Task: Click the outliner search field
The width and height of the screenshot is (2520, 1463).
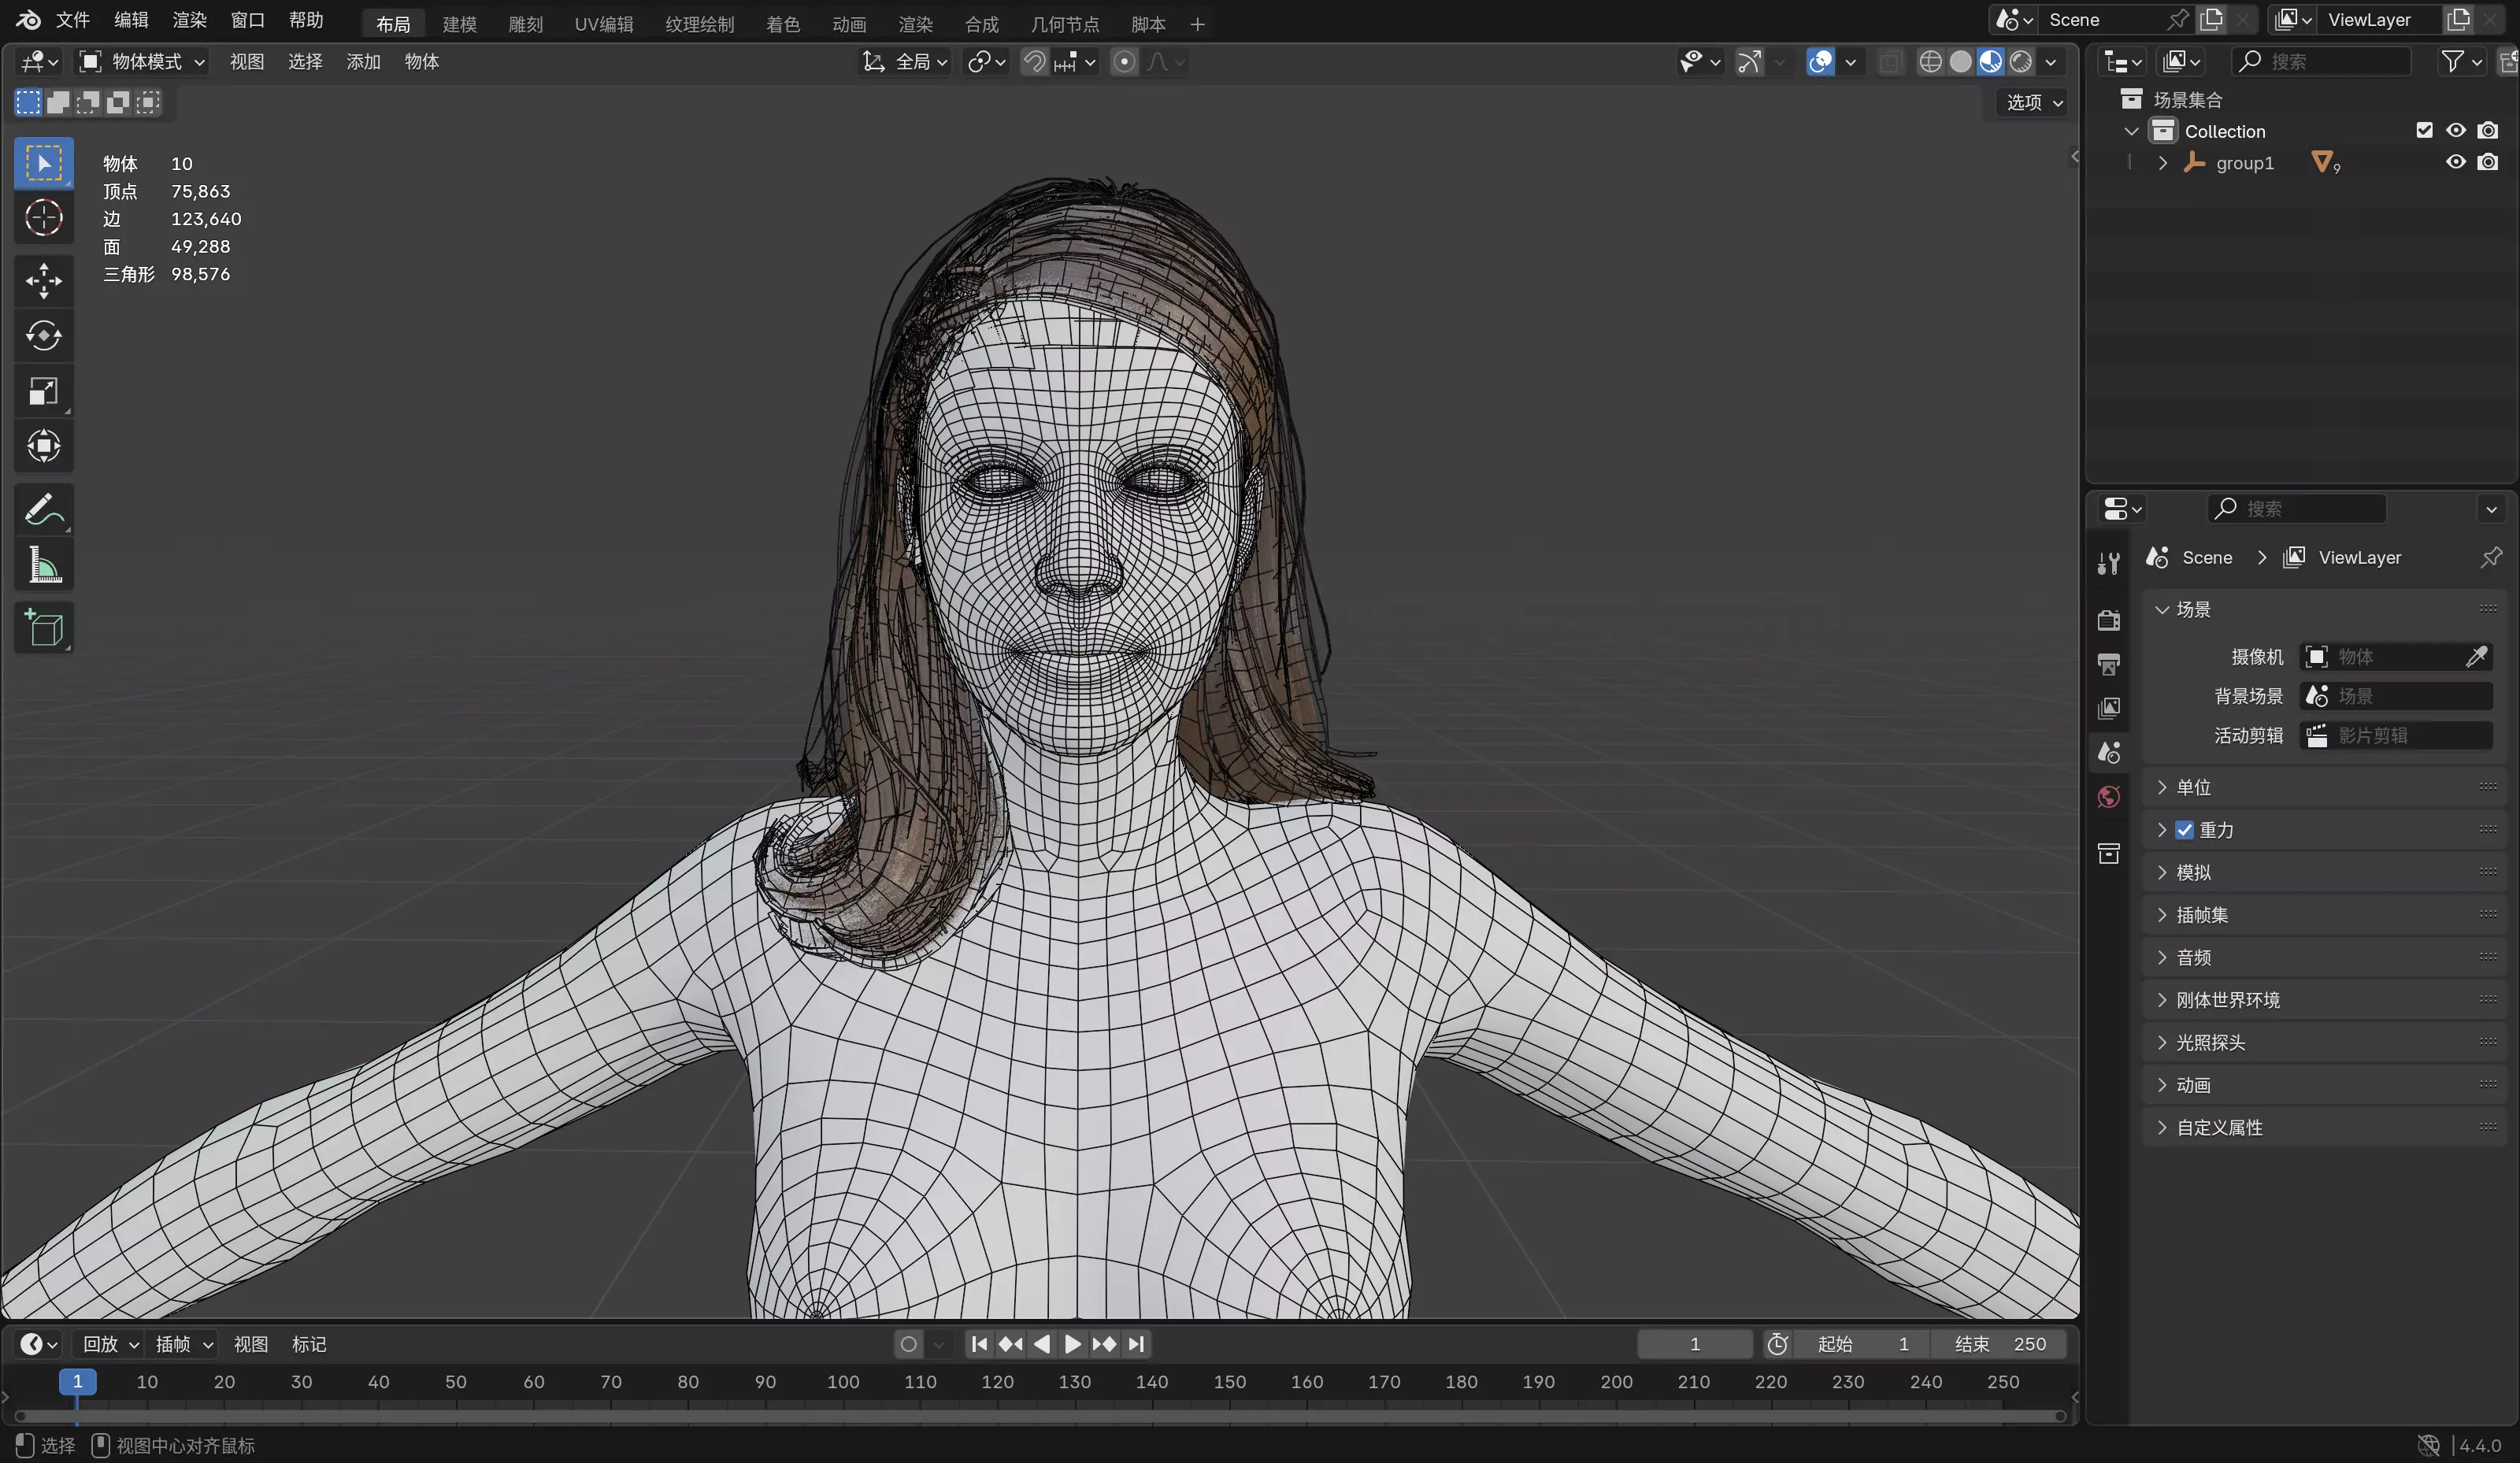Action: coord(2322,62)
